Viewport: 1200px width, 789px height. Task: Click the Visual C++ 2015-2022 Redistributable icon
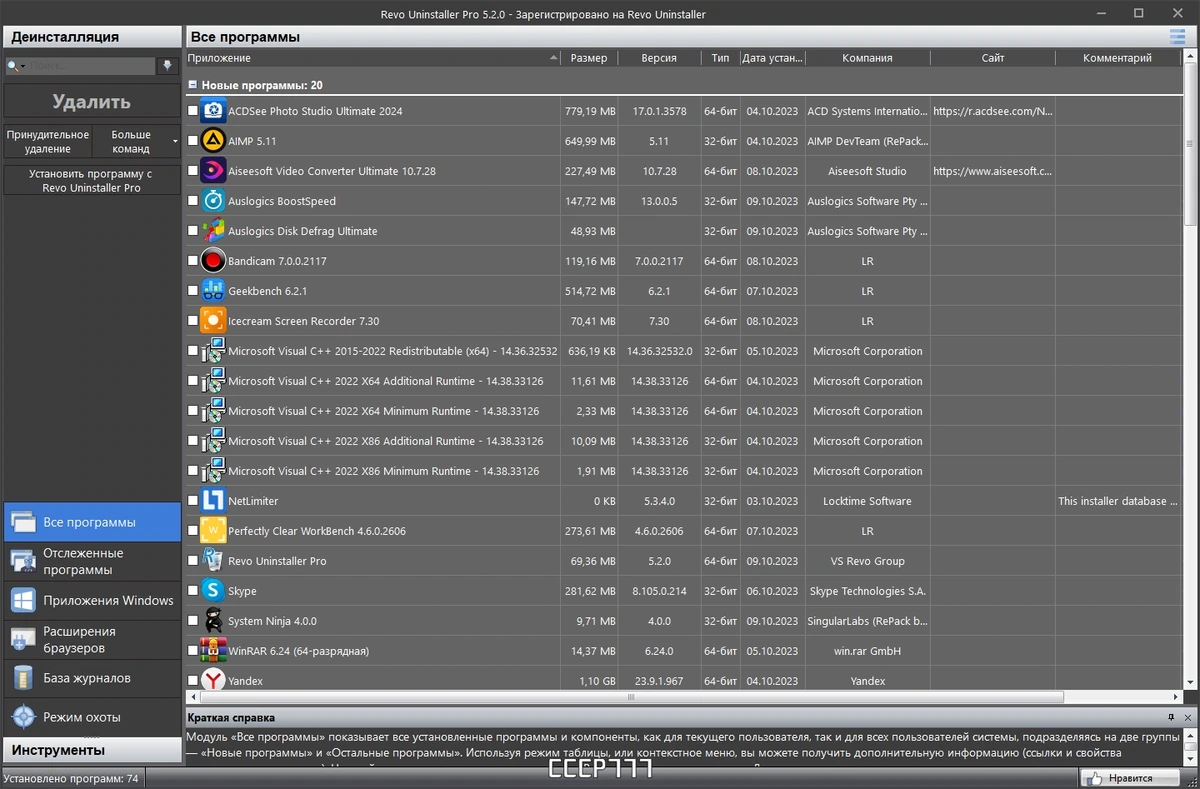point(213,351)
